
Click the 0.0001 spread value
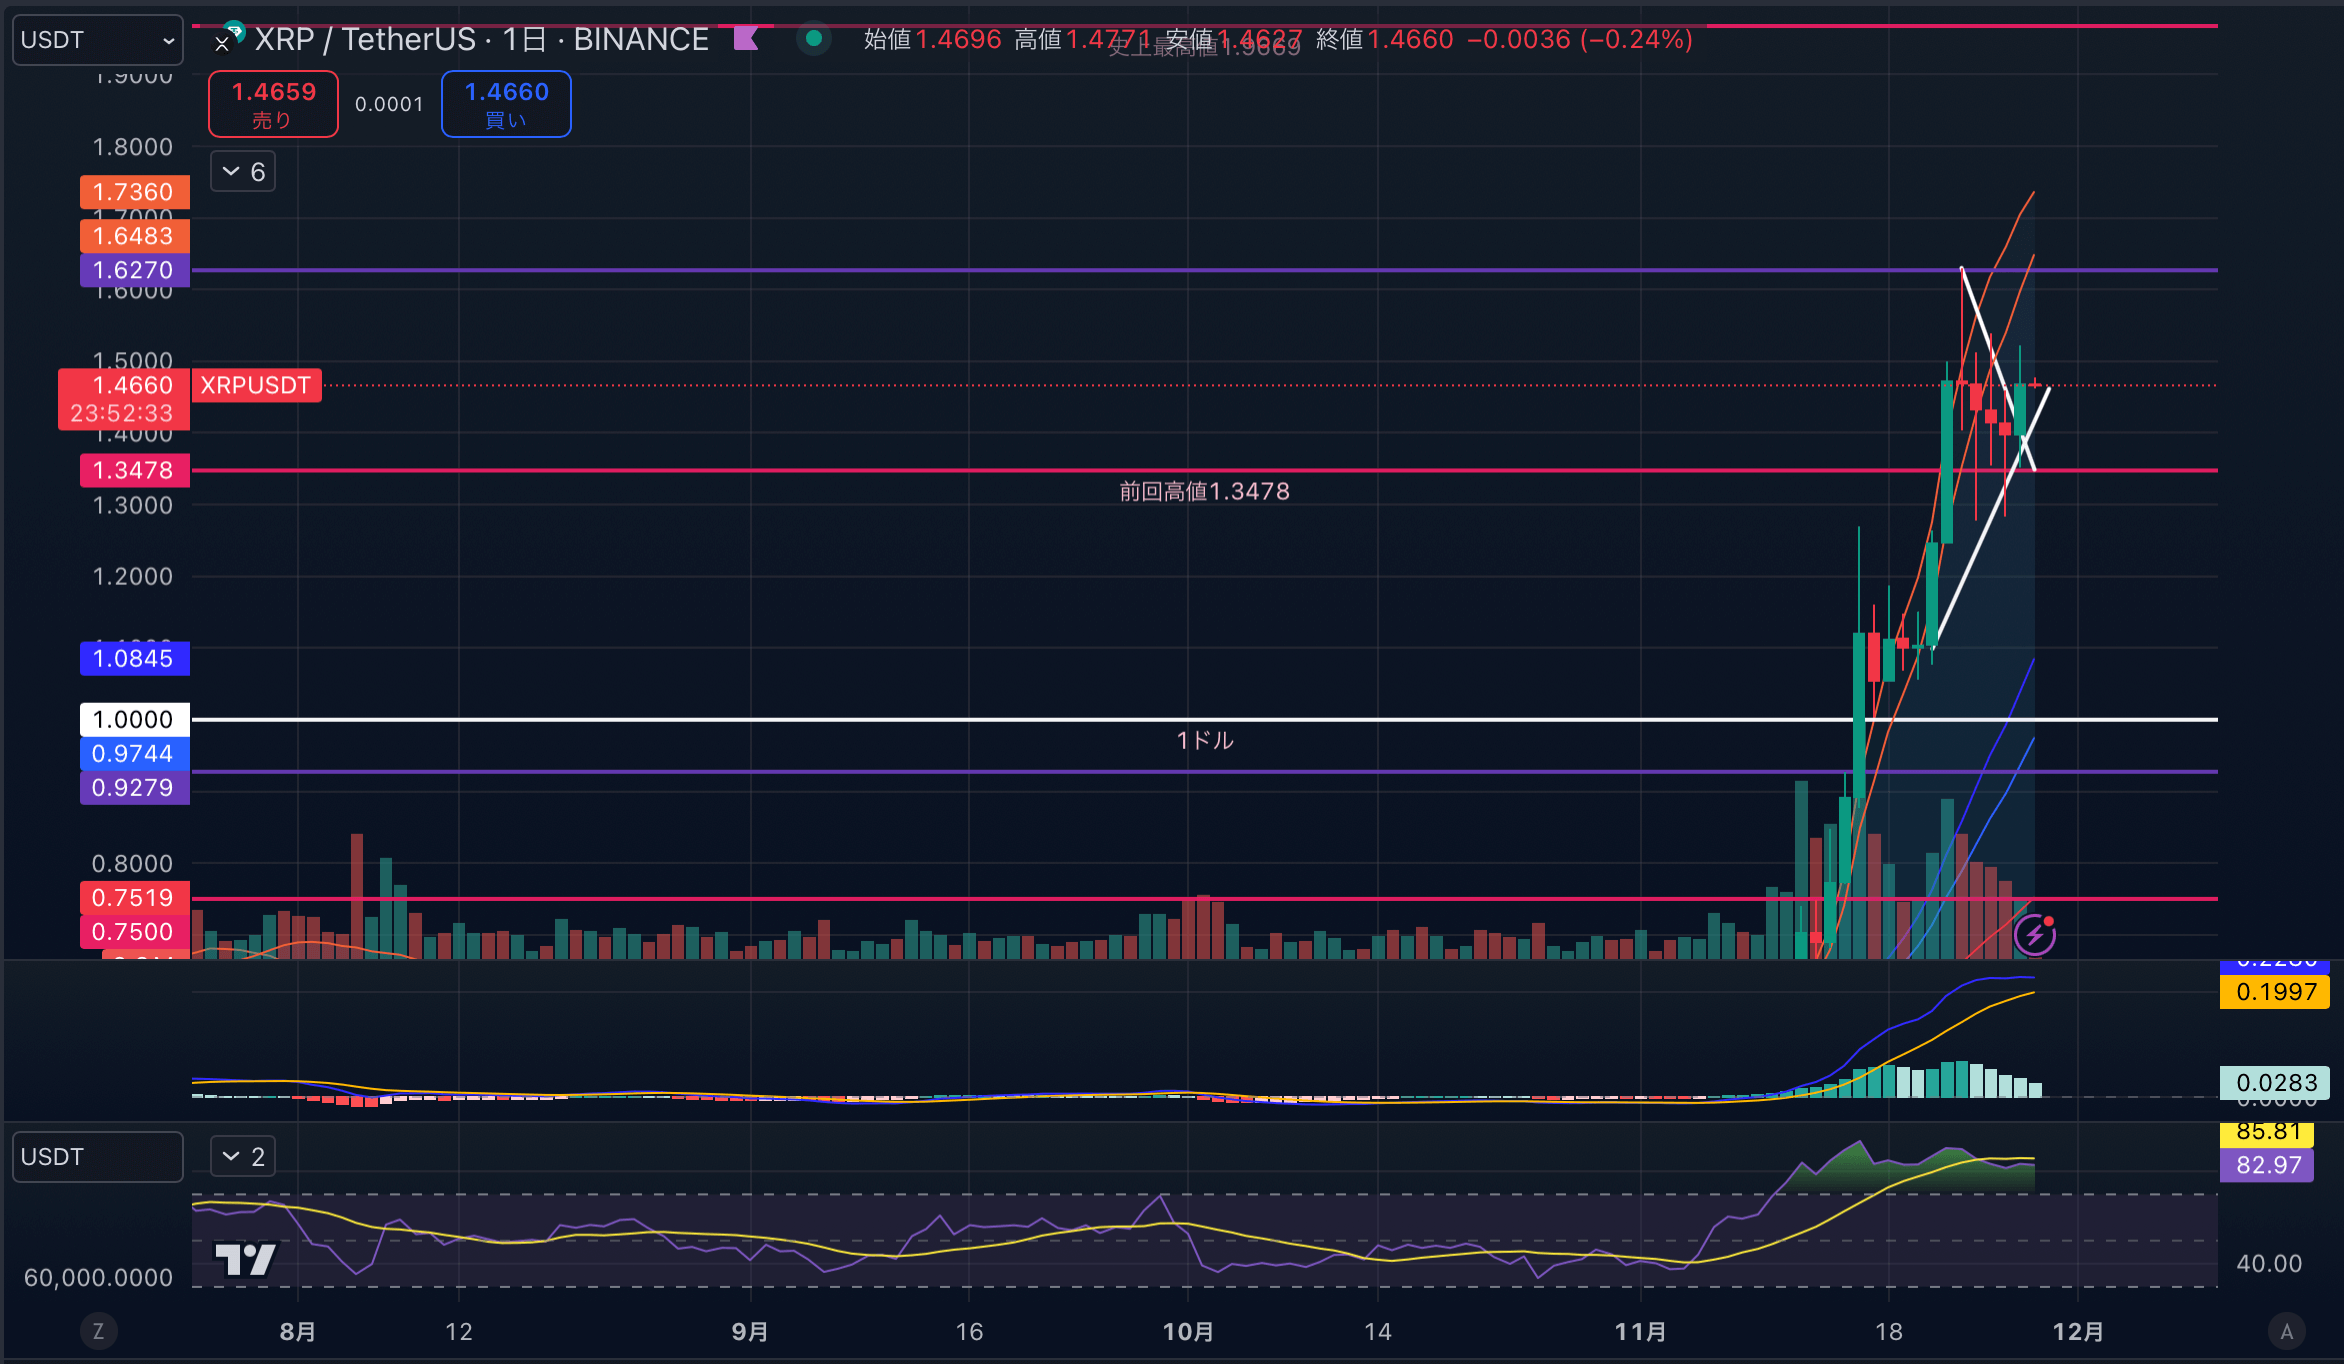389,104
